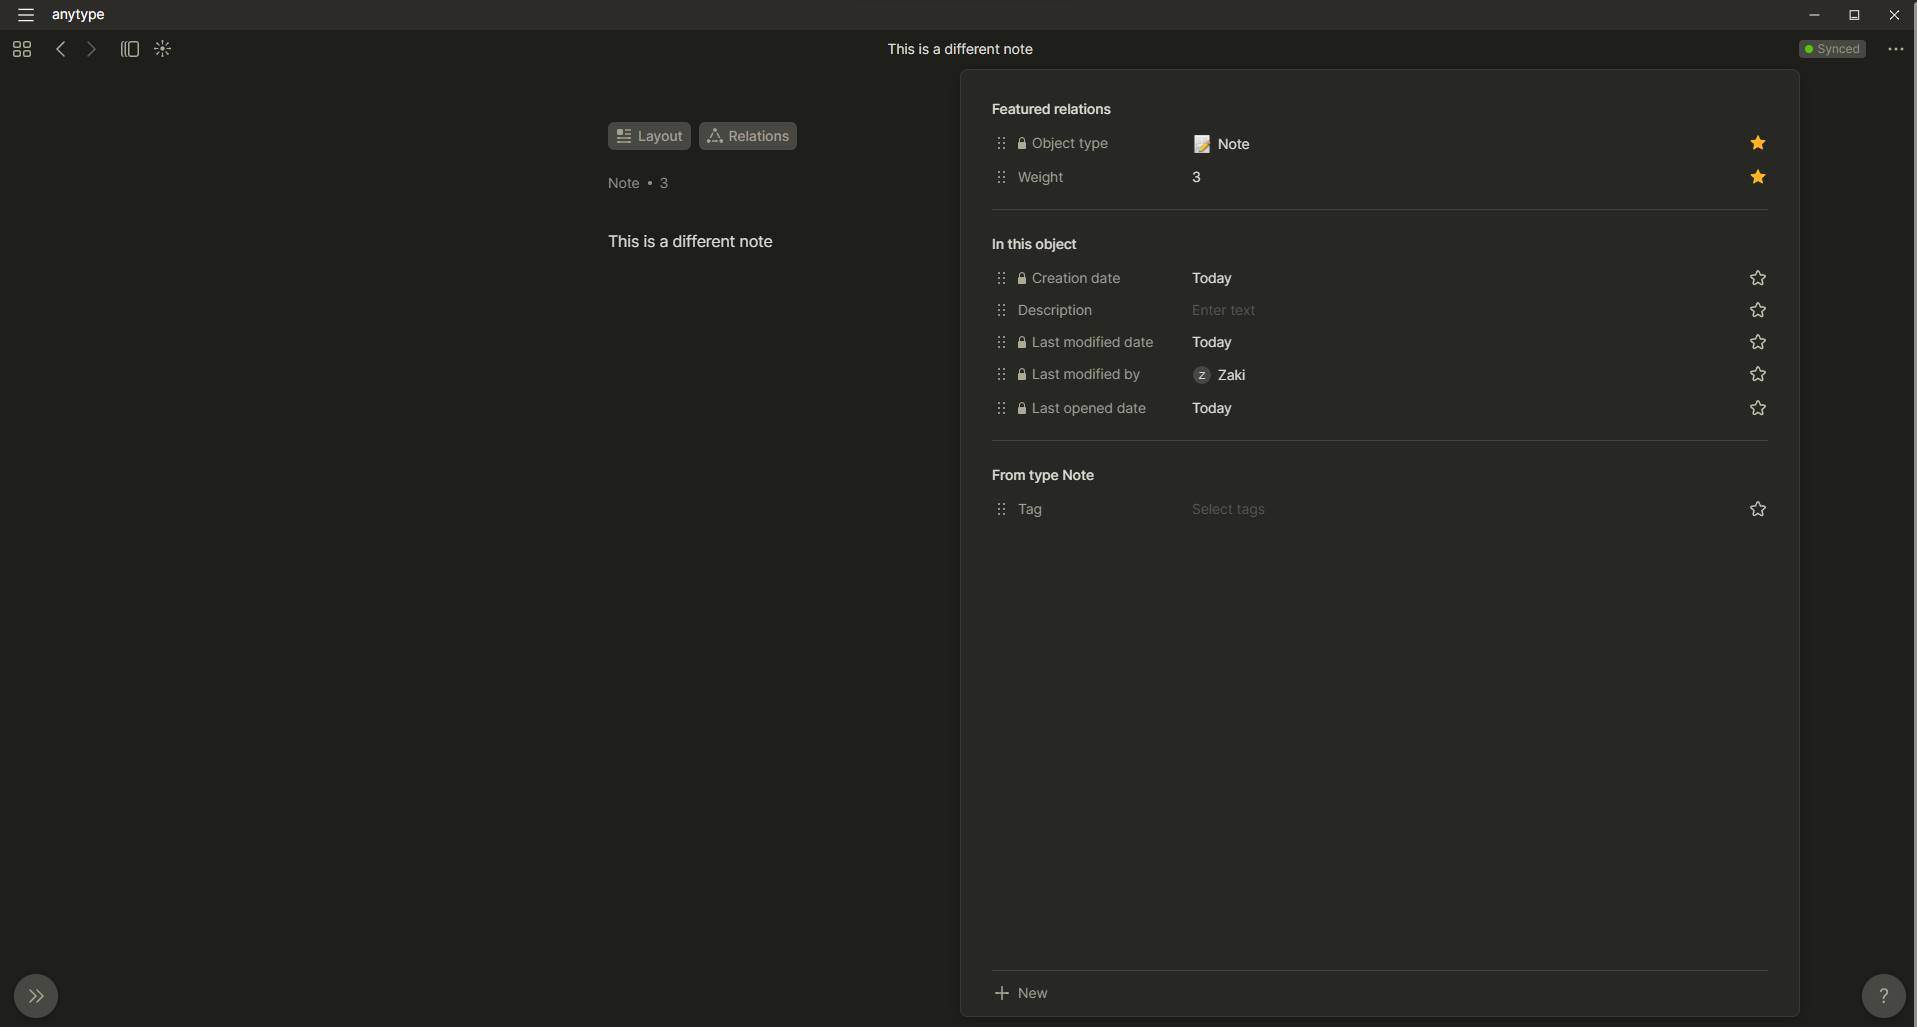
Task: Navigate forward with the right arrow
Action: coord(92,49)
